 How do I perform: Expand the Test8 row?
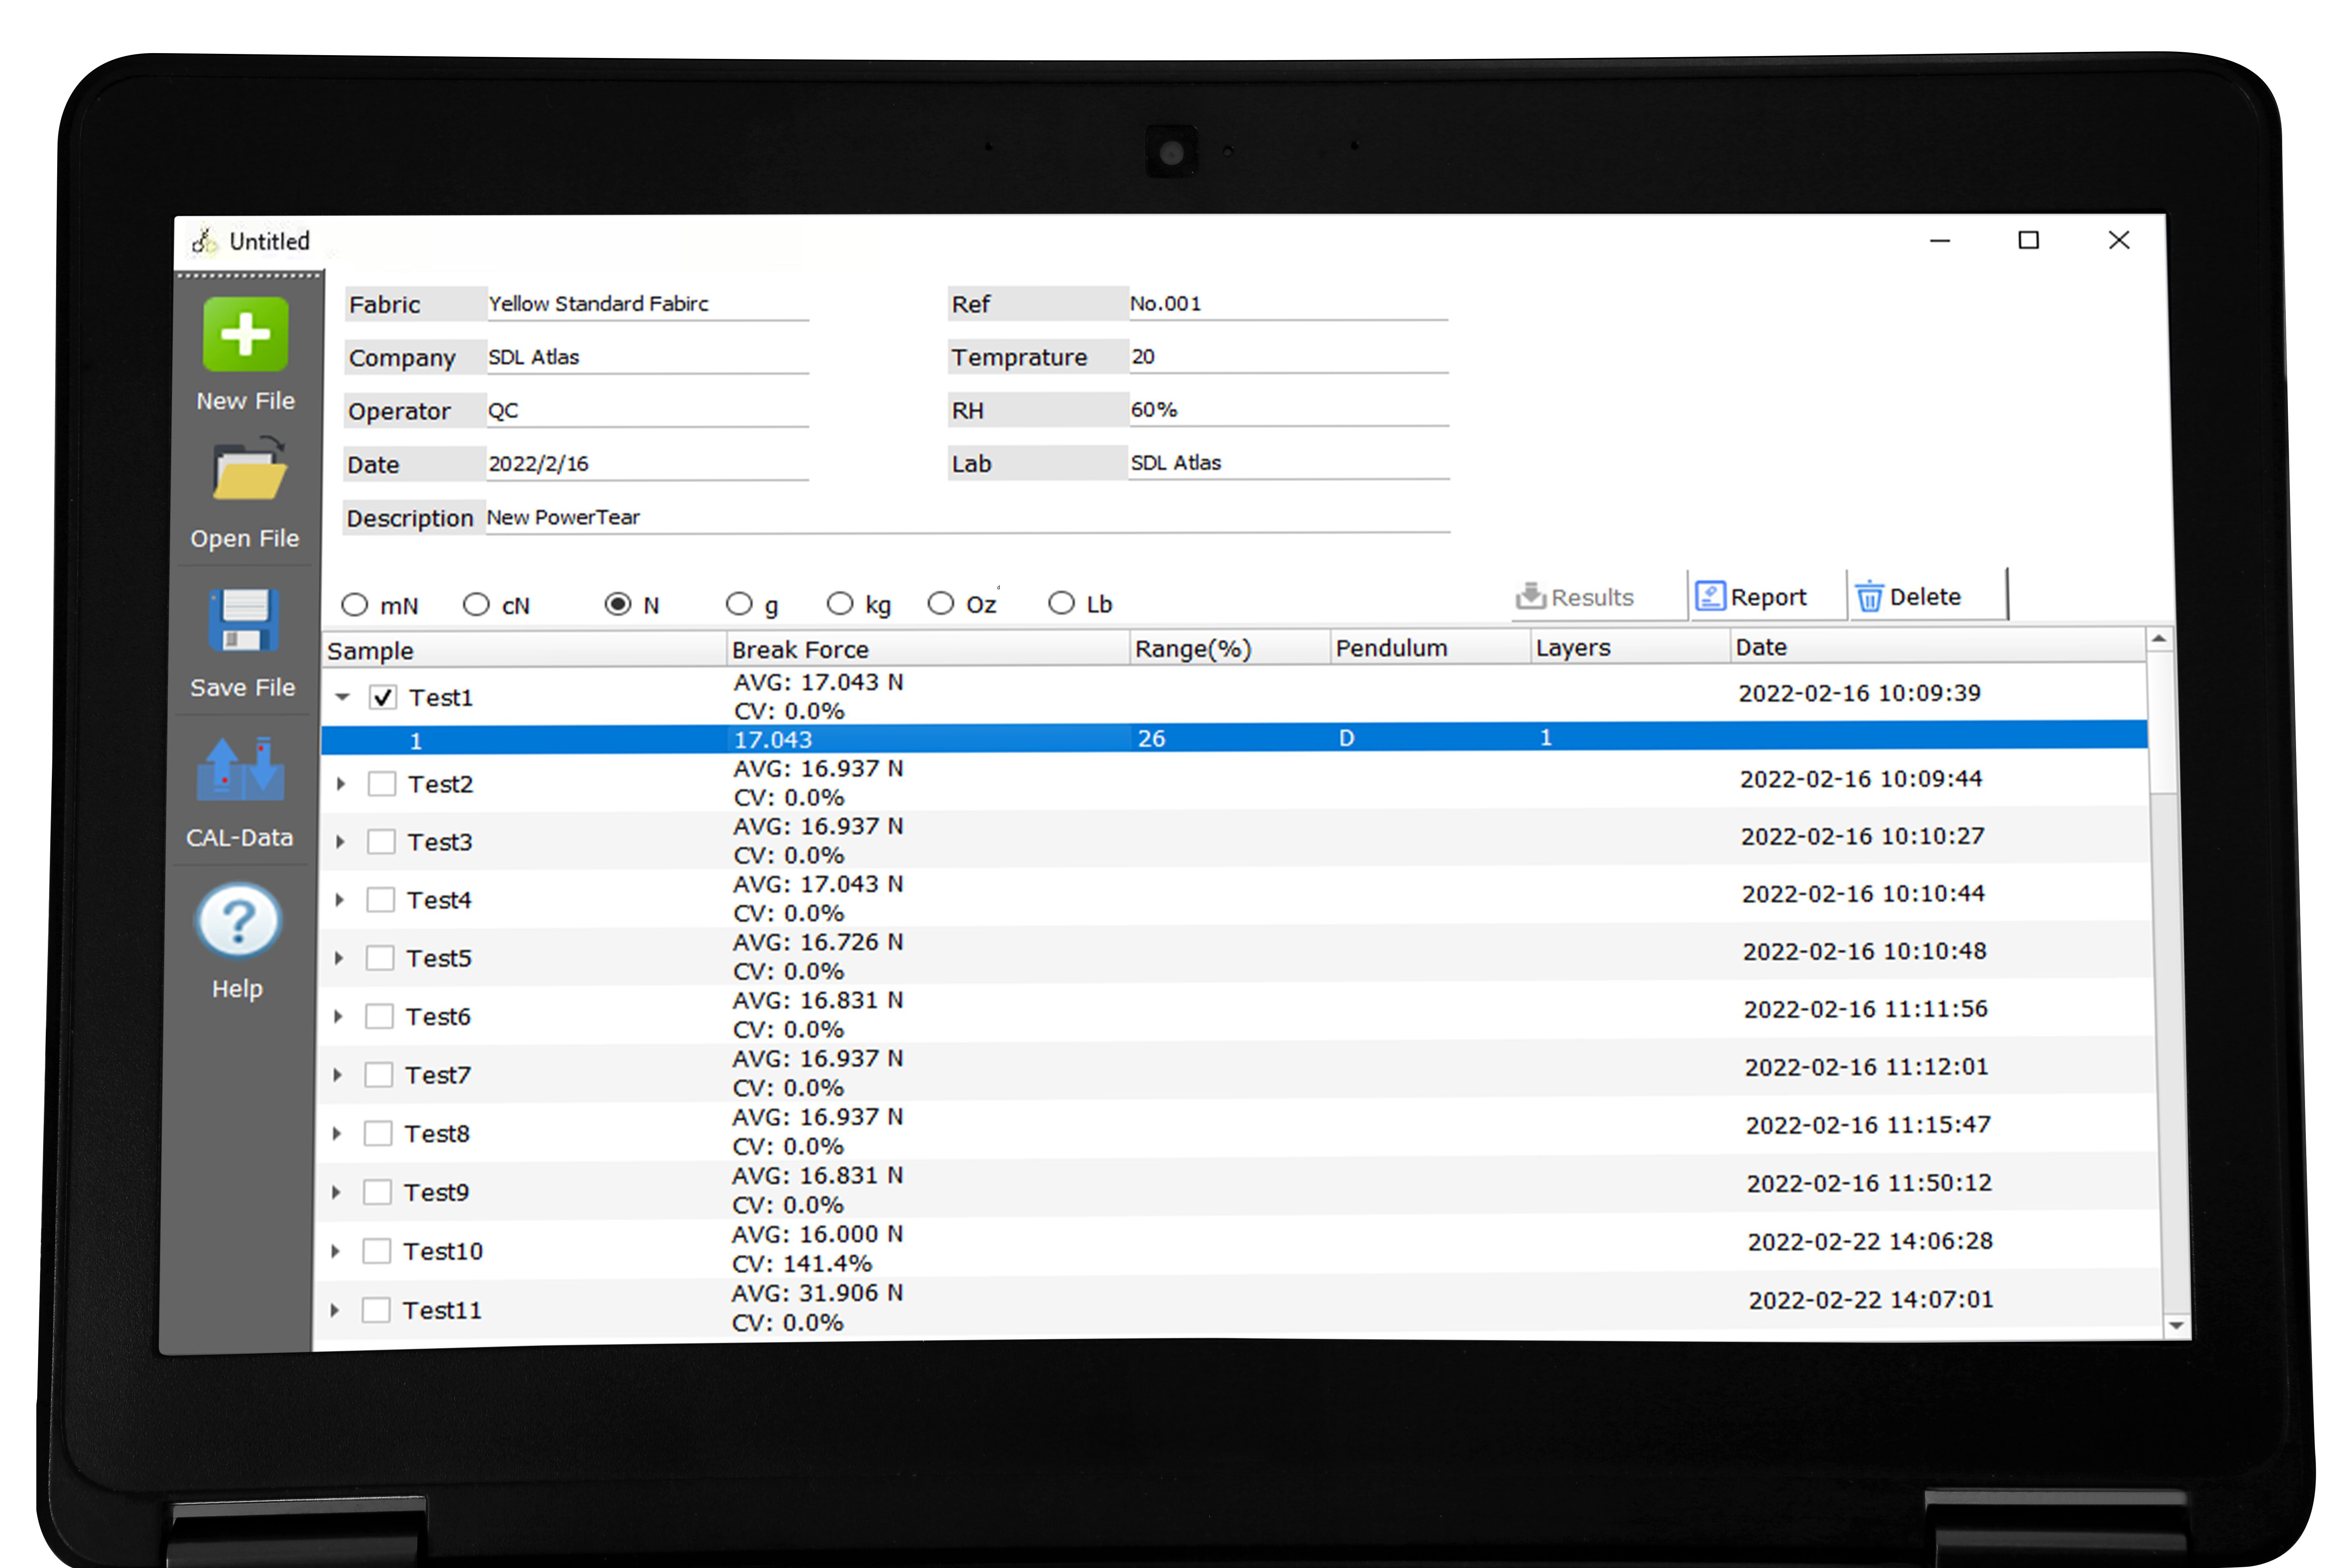click(x=336, y=1133)
